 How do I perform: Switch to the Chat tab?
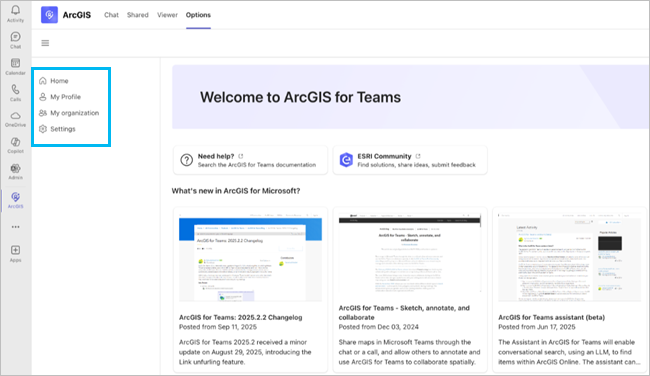[x=111, y=15]
